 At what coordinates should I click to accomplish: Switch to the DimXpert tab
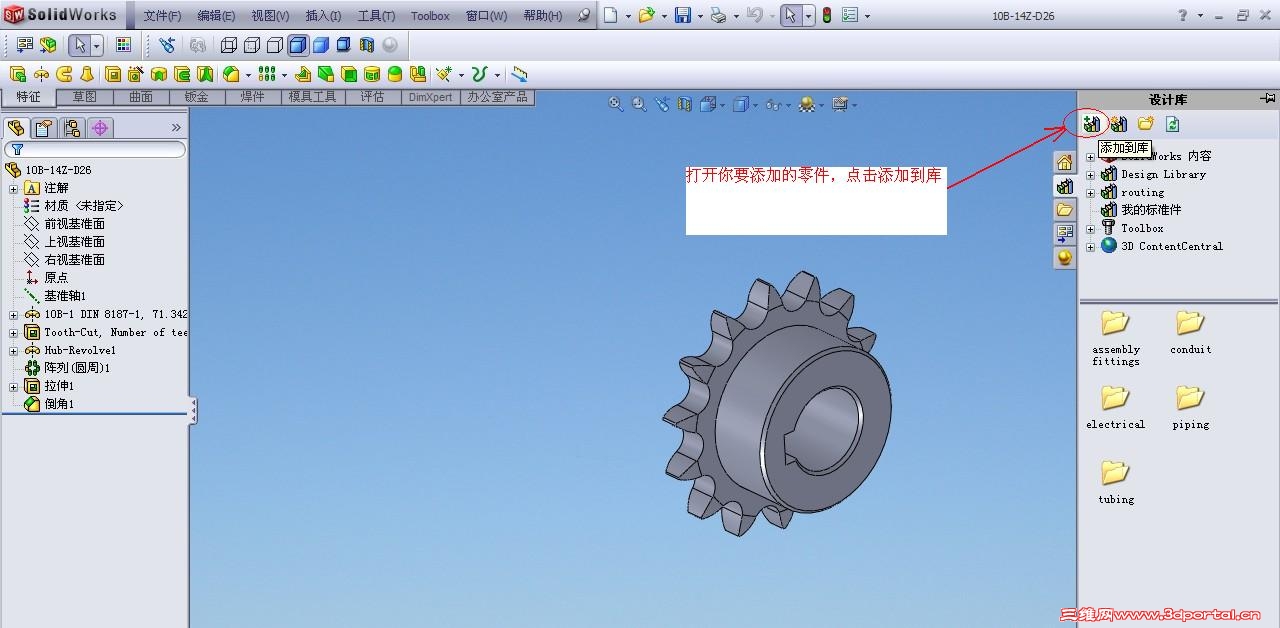(x=430, y=97)
